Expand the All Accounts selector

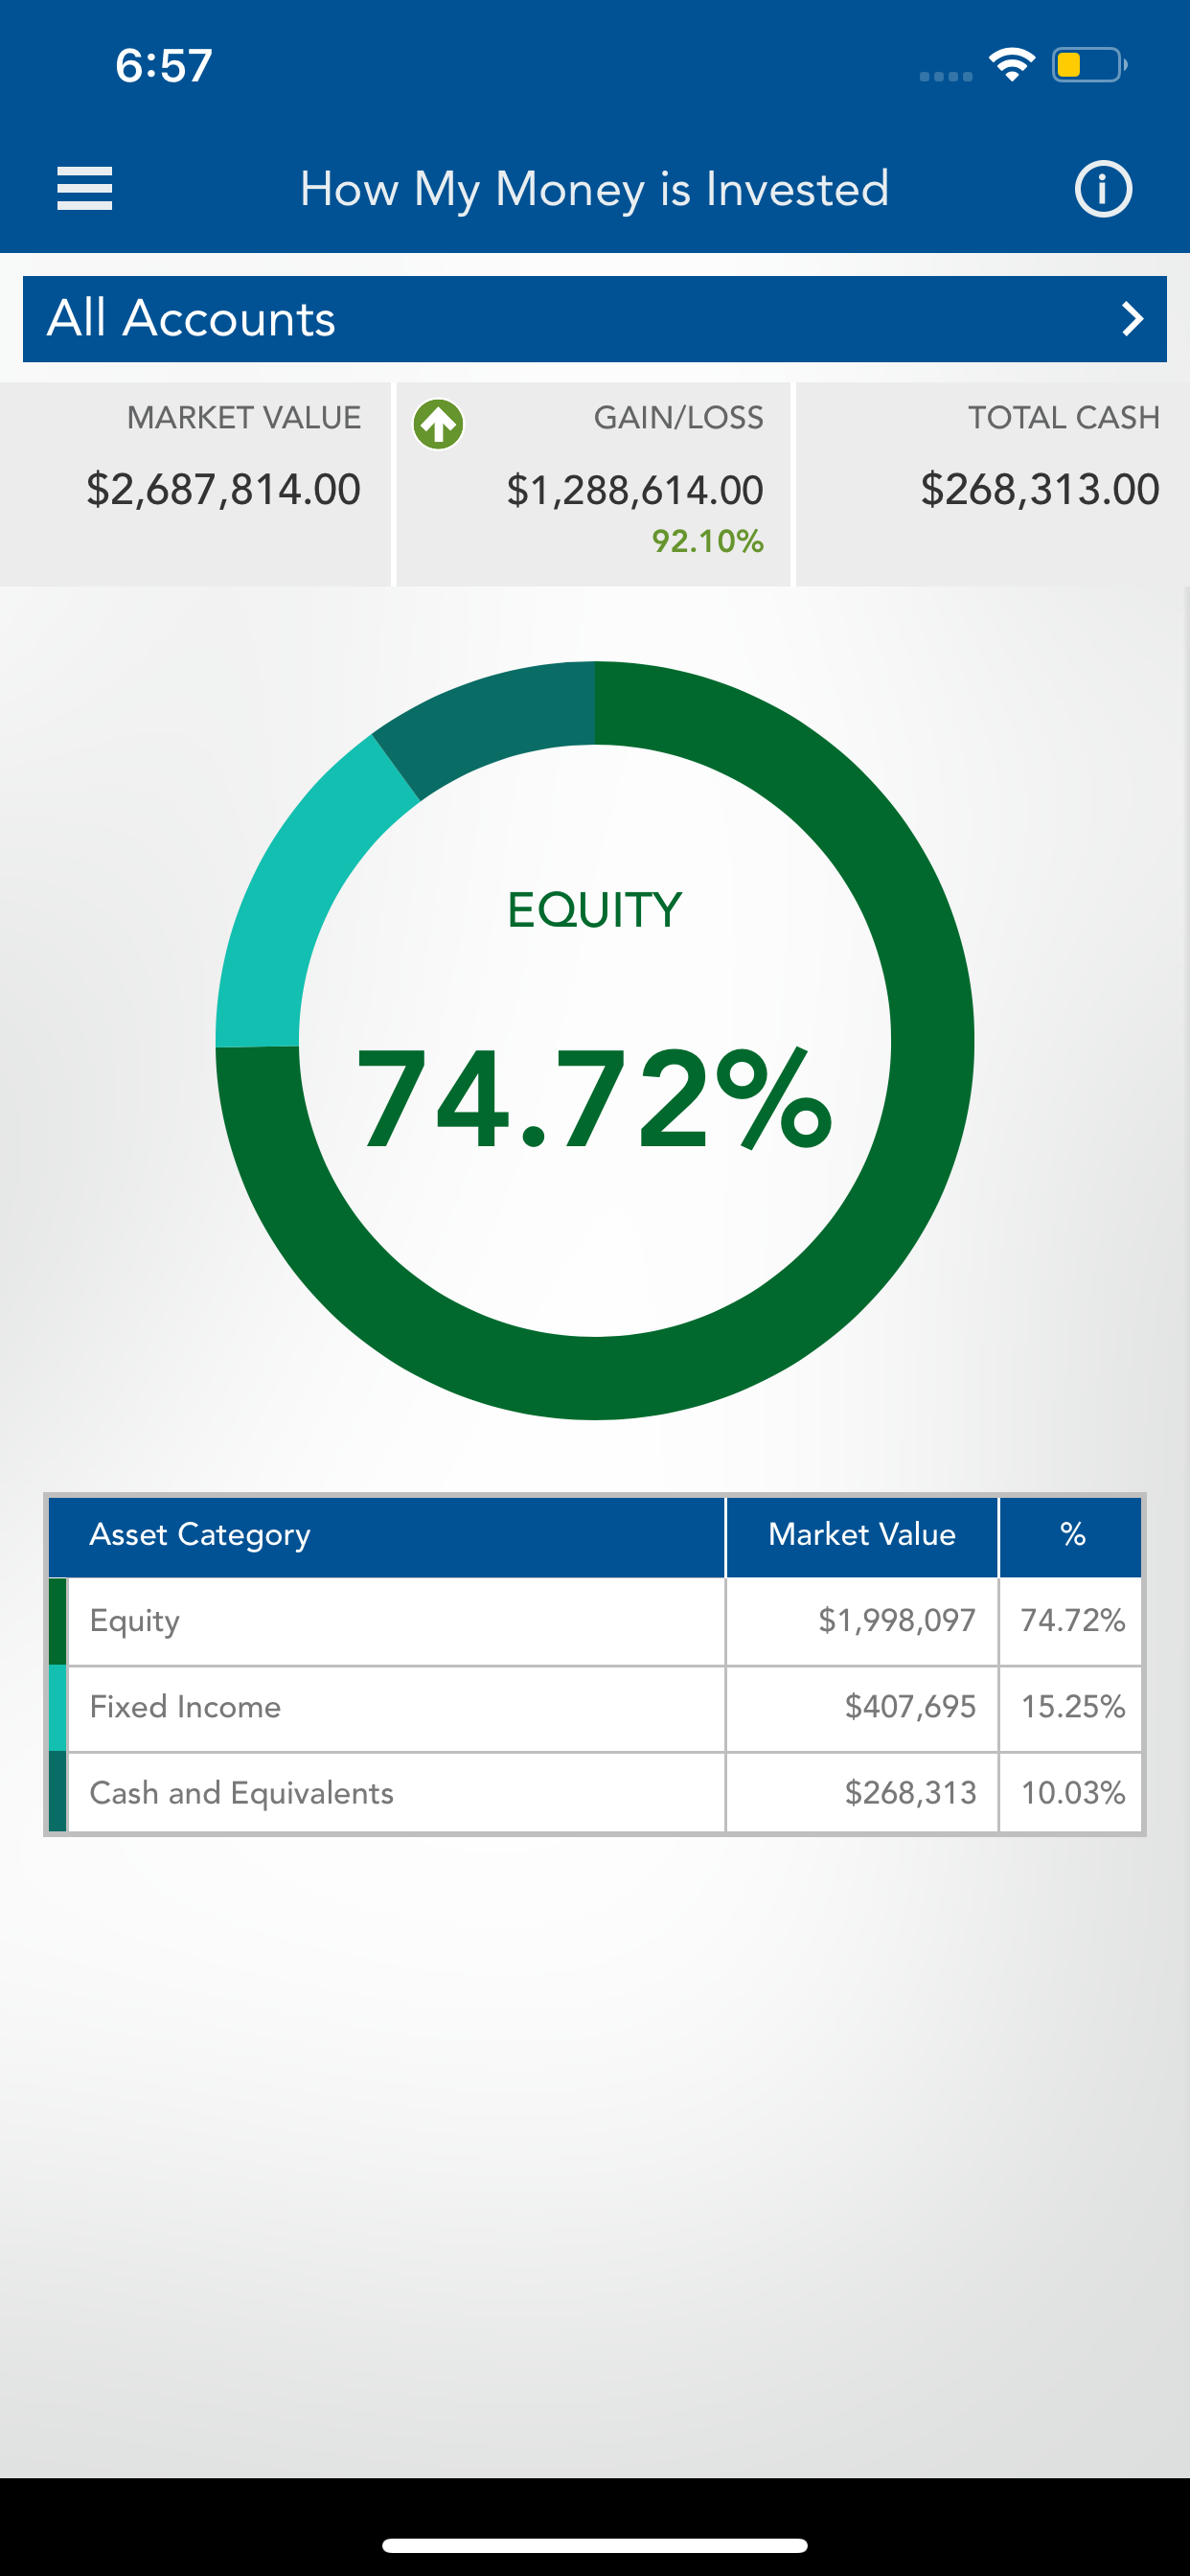click(x=595, y=319)
